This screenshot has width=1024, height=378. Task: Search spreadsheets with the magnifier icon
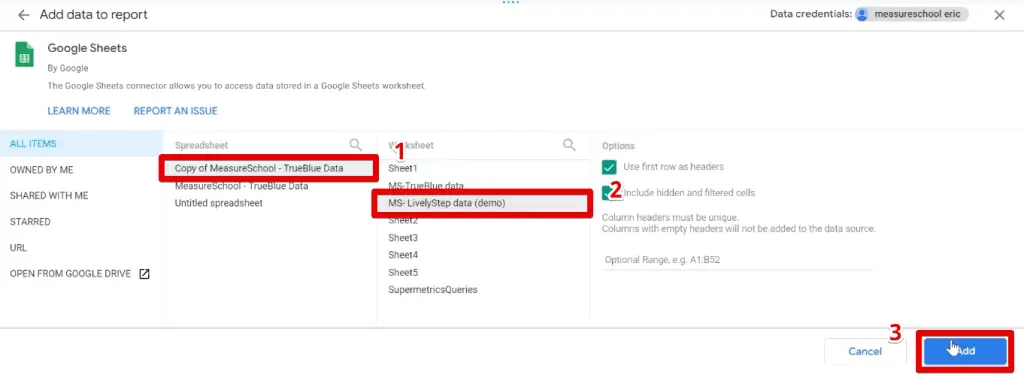click(x=355, y=145)
